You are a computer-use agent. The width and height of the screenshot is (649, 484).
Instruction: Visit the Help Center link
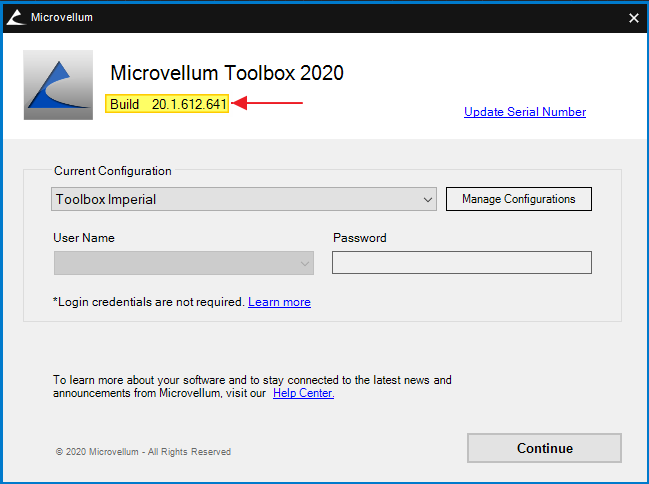click(303, 393)
